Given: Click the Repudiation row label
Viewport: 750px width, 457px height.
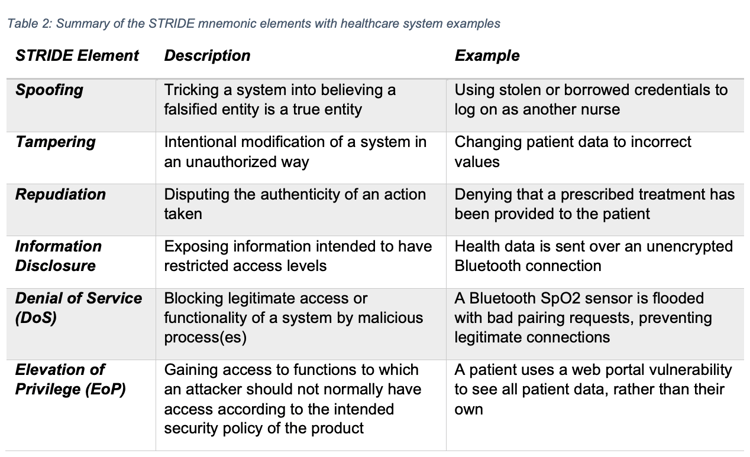Looking at the screenshot, I should pos(60,194).
